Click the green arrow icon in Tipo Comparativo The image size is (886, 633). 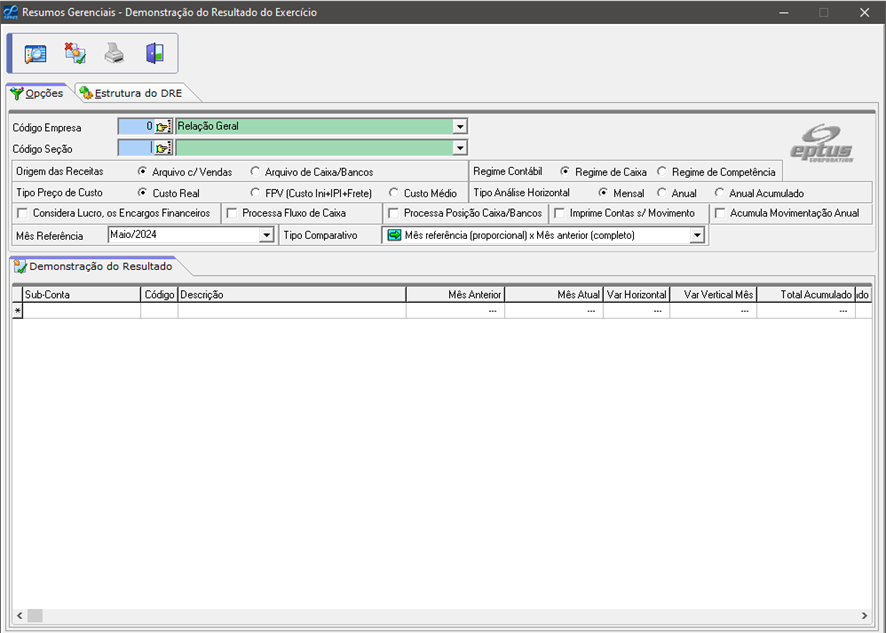(x=394, y=236)
